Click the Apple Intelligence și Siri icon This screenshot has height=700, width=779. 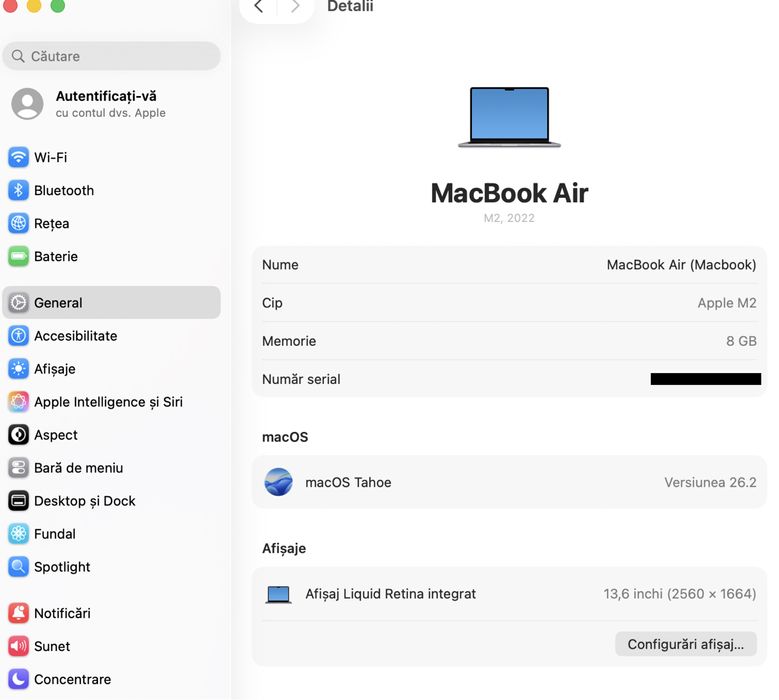click(18, 401)
